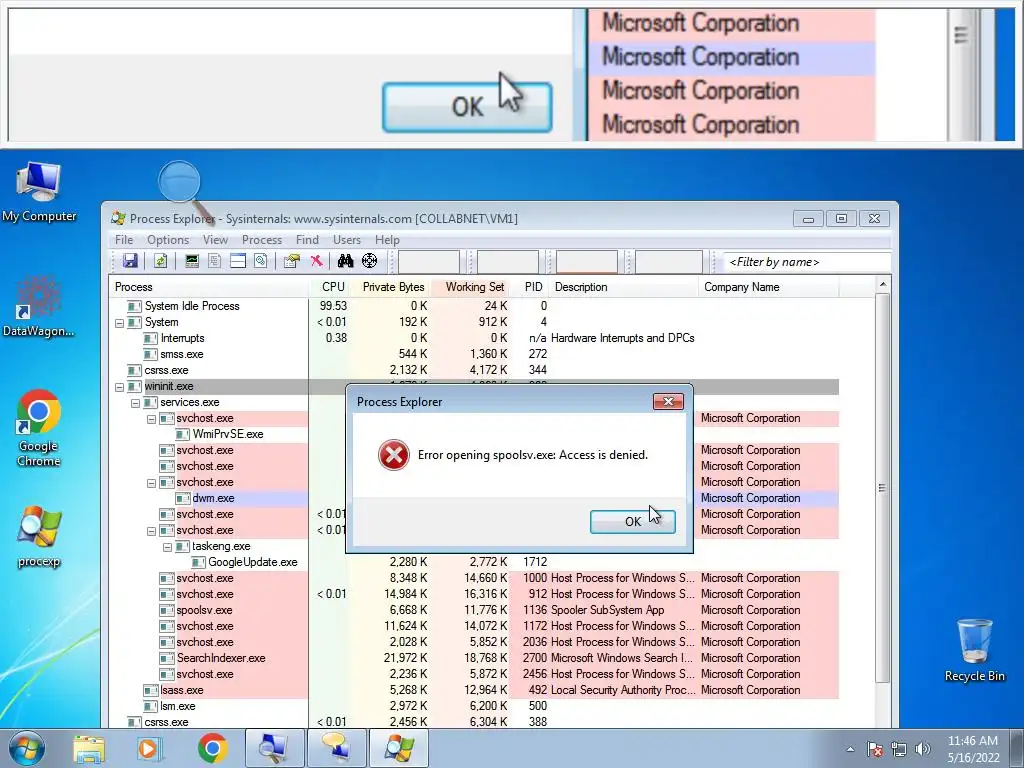Select the SearchIndexer.exe process row
This screenshot has width=1024, height=768.
pos(474,658)
